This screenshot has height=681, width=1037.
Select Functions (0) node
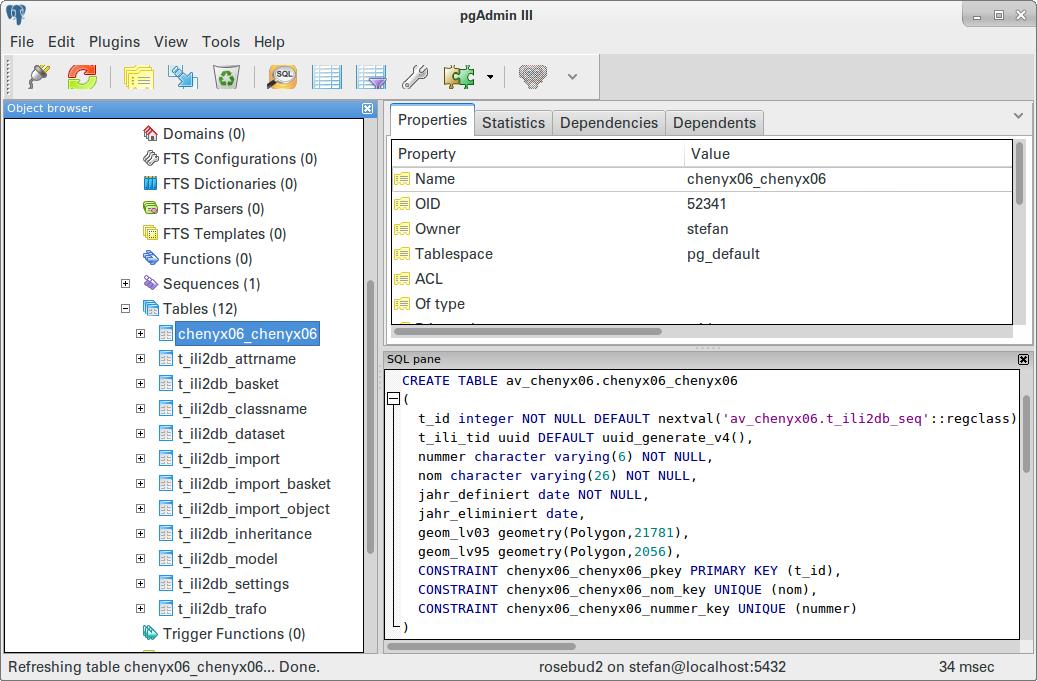click(x=208, y=259)
